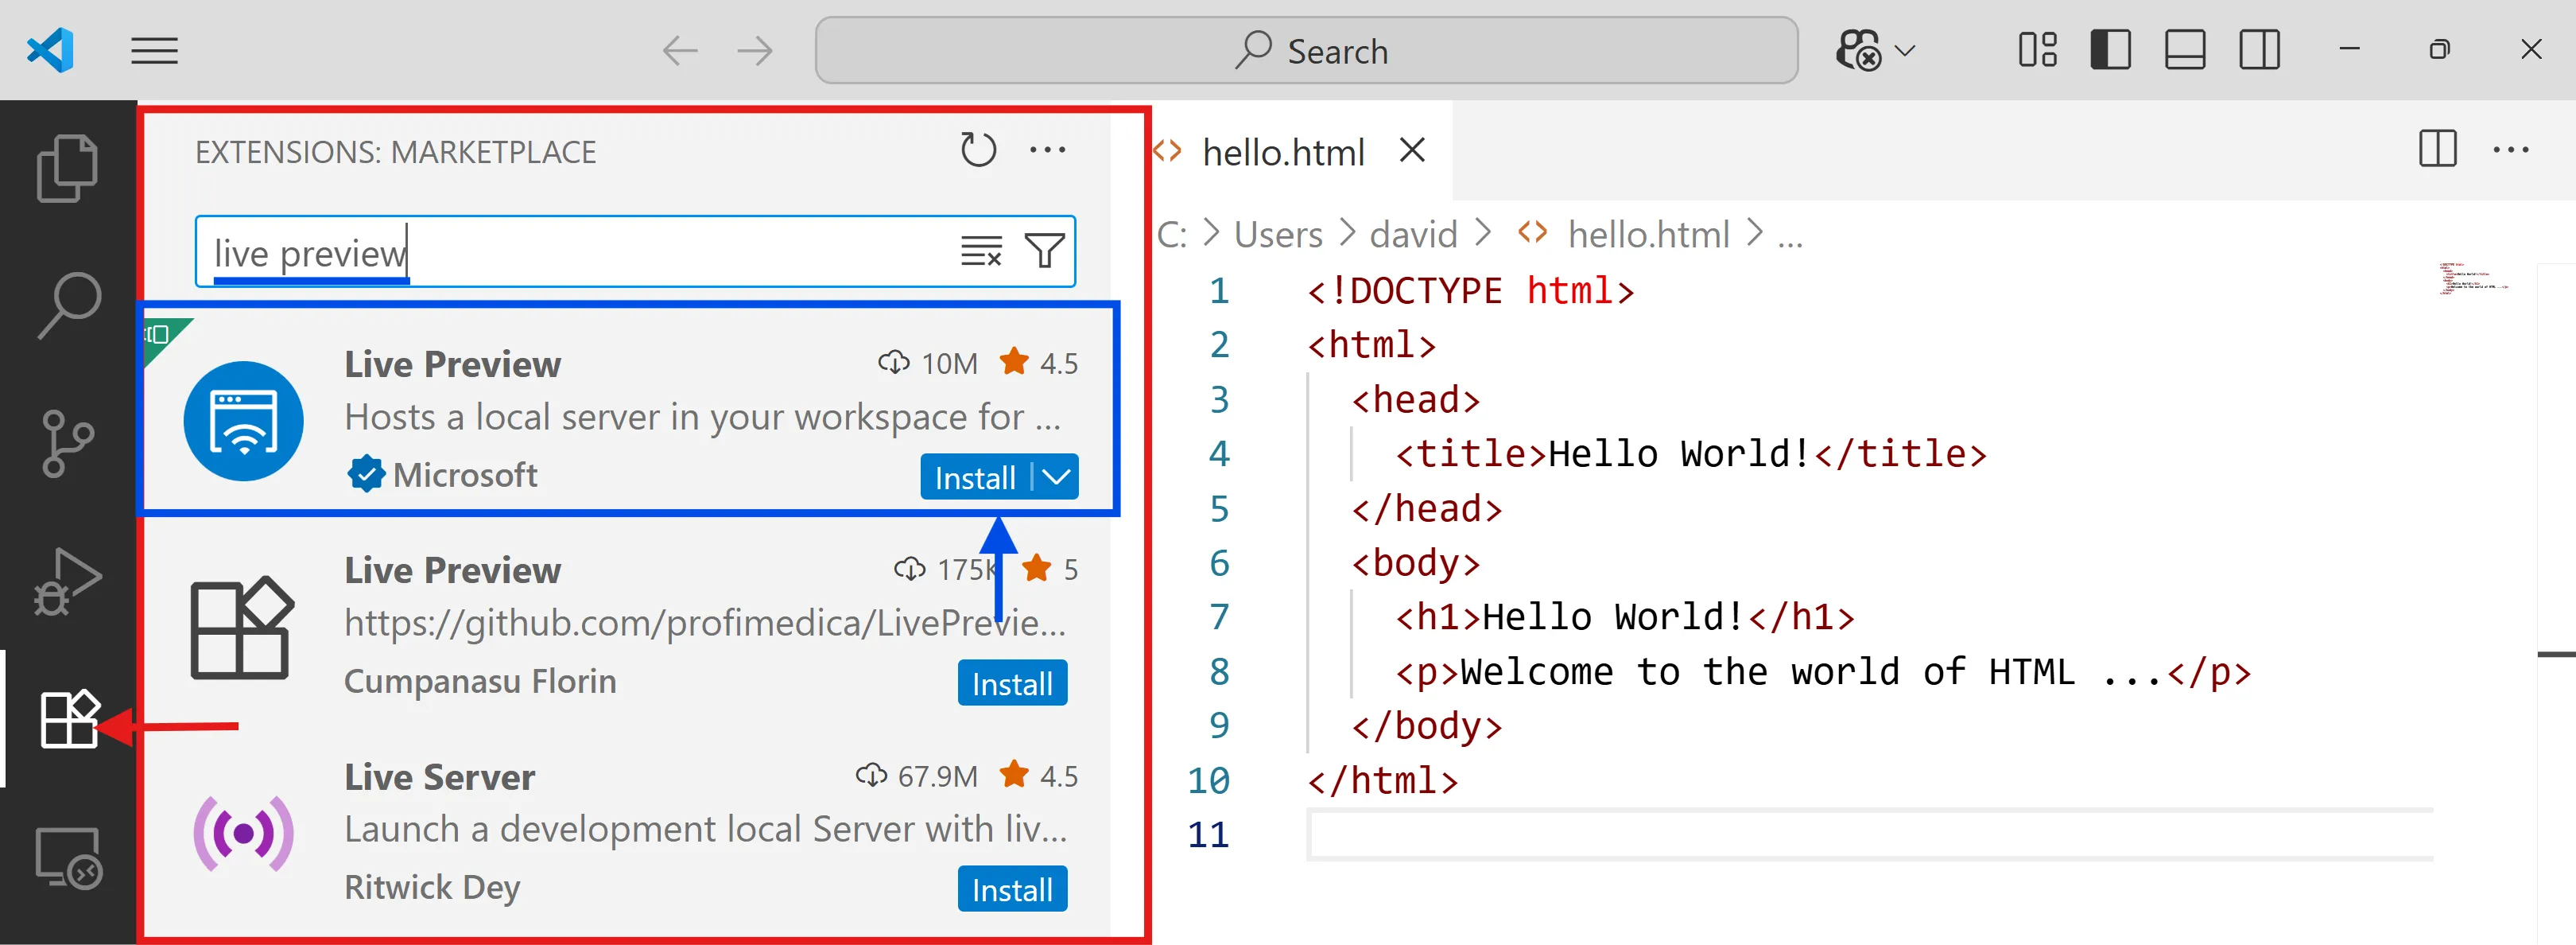Toggle secondary side bar visibility
Image resolution: width=2576 pixels, height=945 pixels.
pos(2258,50)
